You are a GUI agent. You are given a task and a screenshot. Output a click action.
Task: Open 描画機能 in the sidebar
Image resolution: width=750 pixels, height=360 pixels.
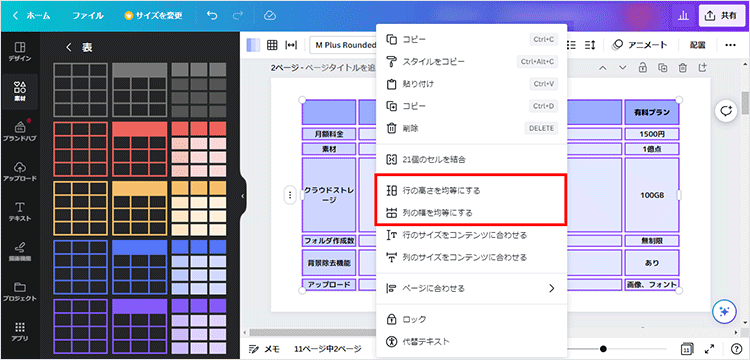[20, 251]
